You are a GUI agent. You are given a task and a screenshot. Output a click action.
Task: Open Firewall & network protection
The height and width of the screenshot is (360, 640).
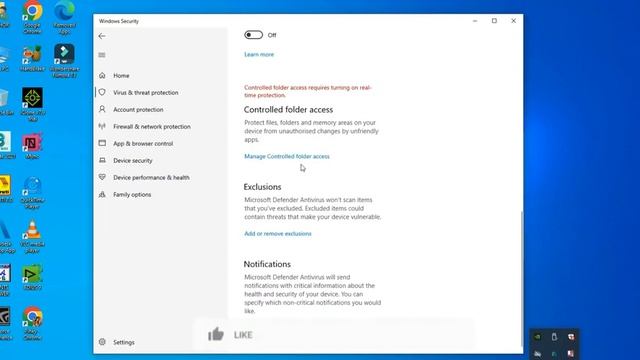[x=152, y=127]
